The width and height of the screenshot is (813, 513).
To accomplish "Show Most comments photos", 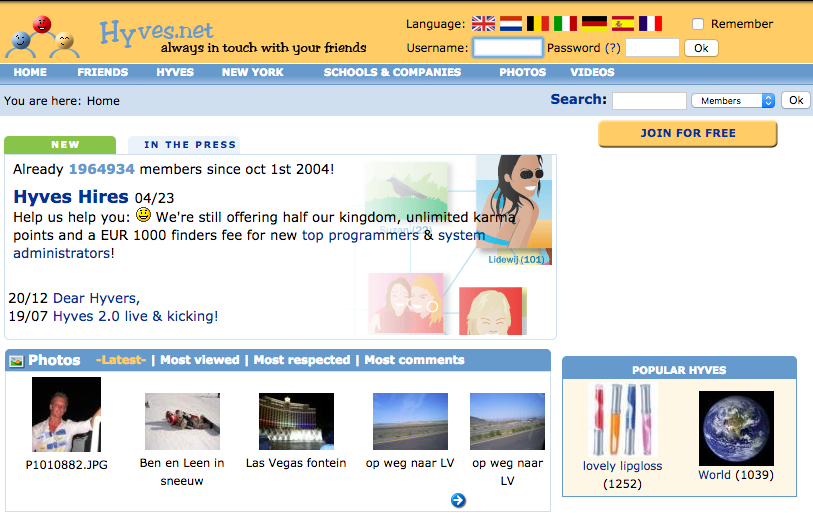I will point(414,360).
